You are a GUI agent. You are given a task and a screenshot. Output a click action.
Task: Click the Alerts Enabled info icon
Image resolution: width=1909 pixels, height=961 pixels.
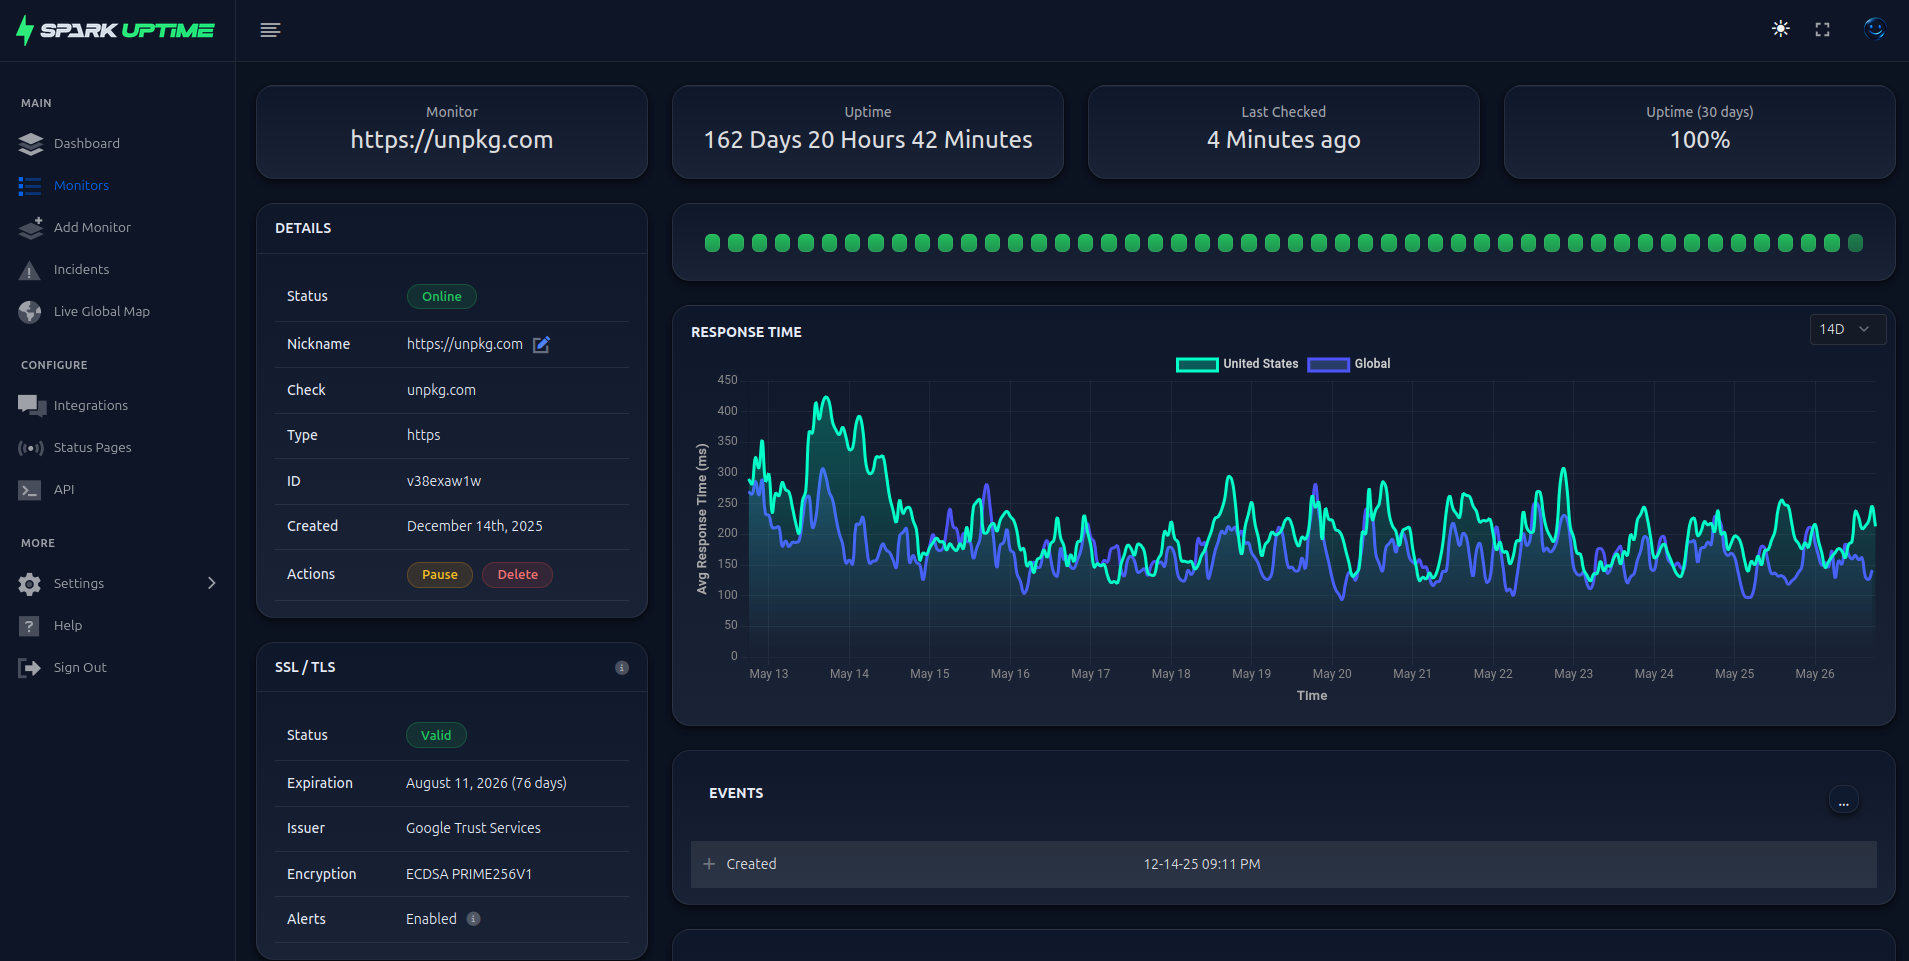474,919
